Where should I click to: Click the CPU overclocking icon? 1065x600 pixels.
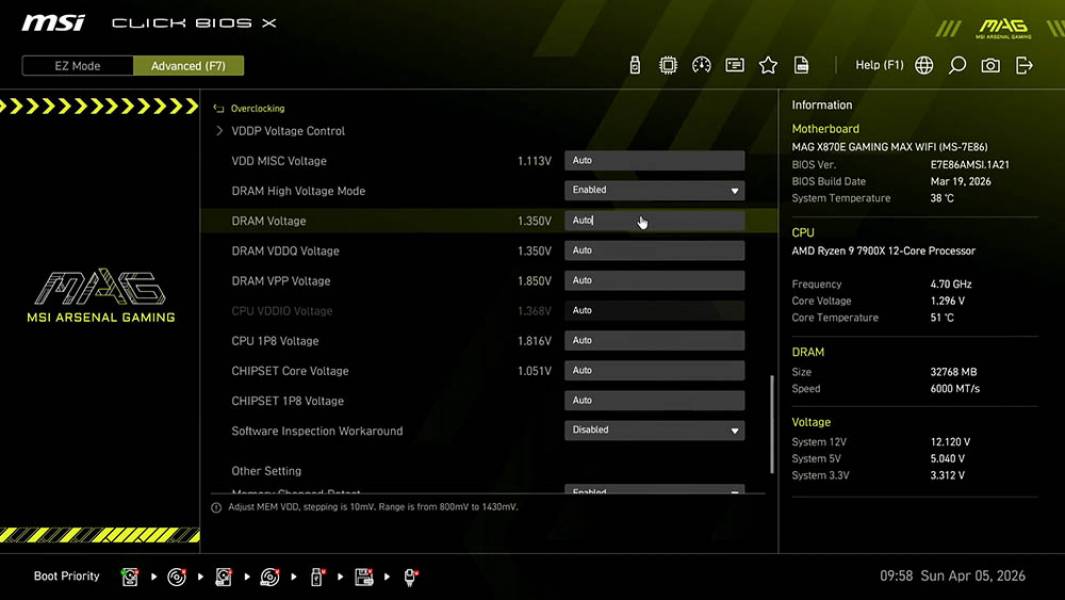tap(667, 64)
